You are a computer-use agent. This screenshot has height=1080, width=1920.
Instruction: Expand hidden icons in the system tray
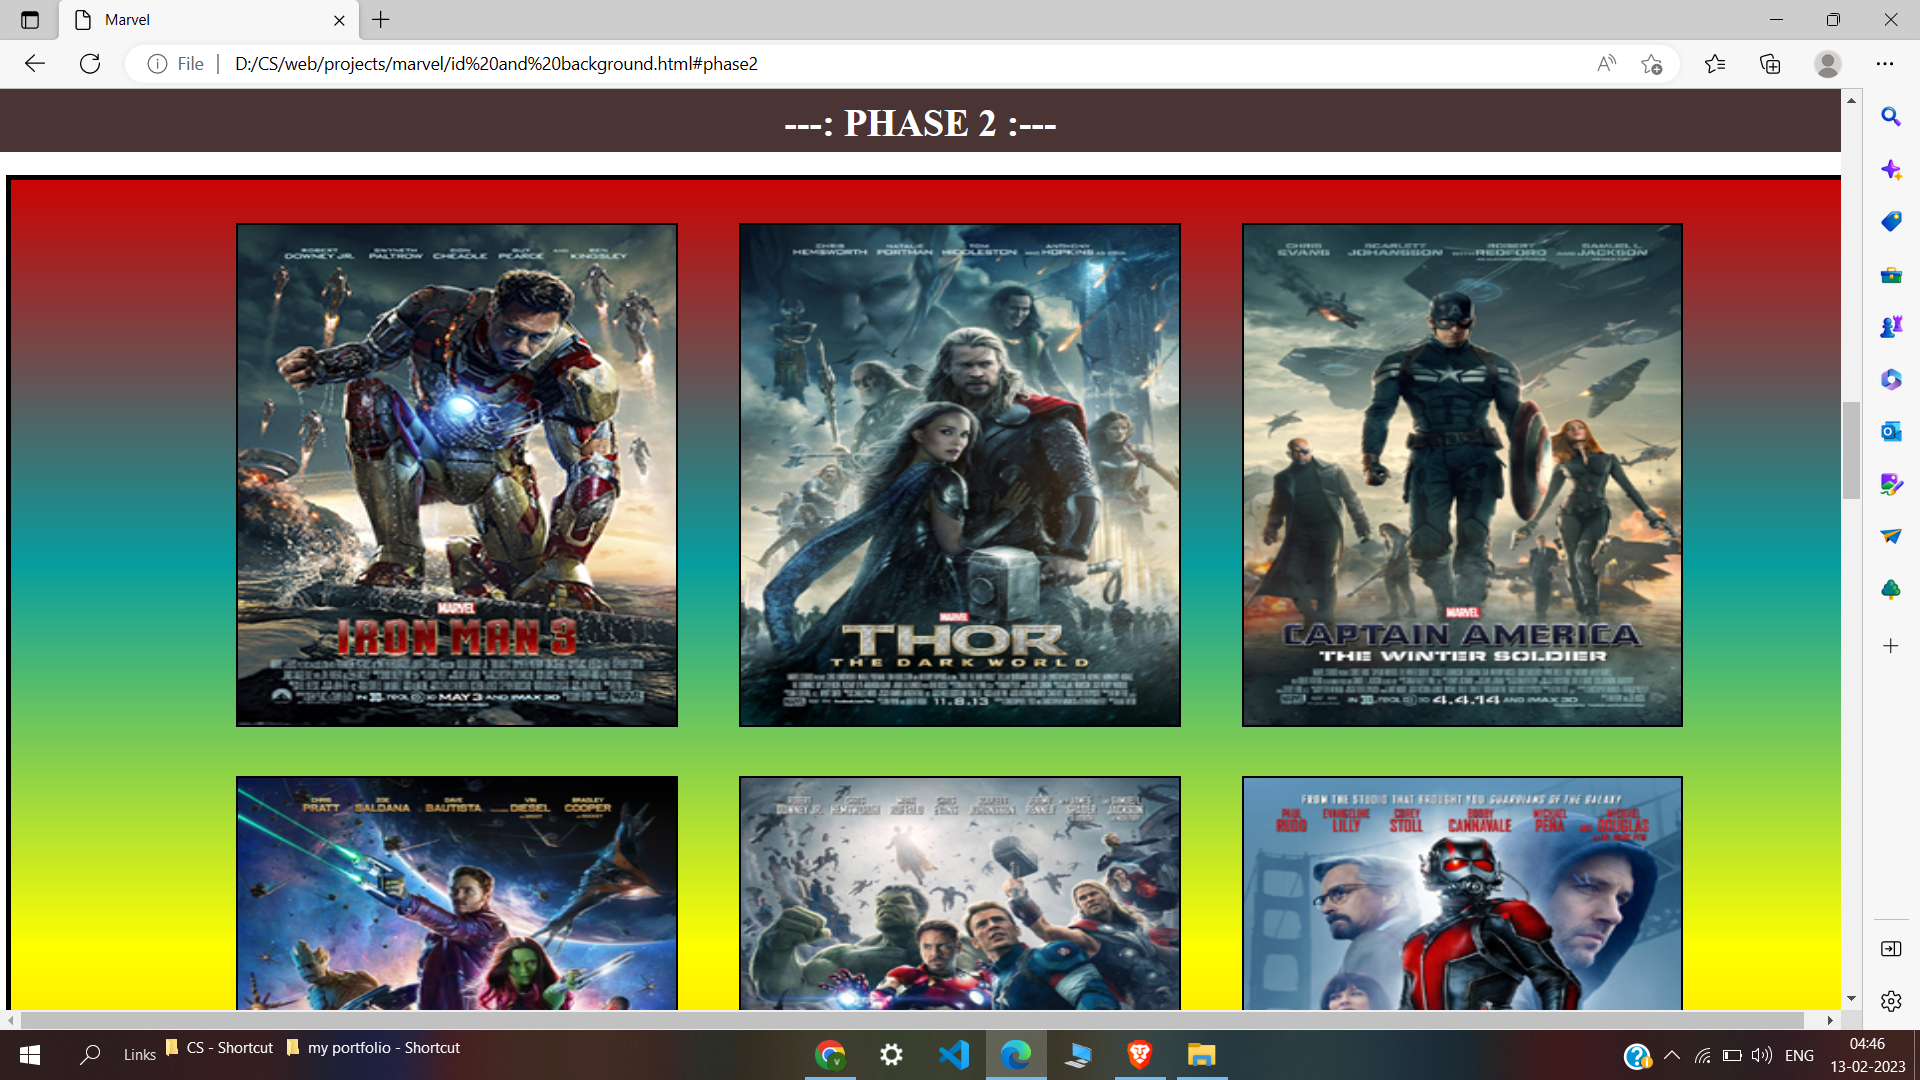tap(1671, 1054)
